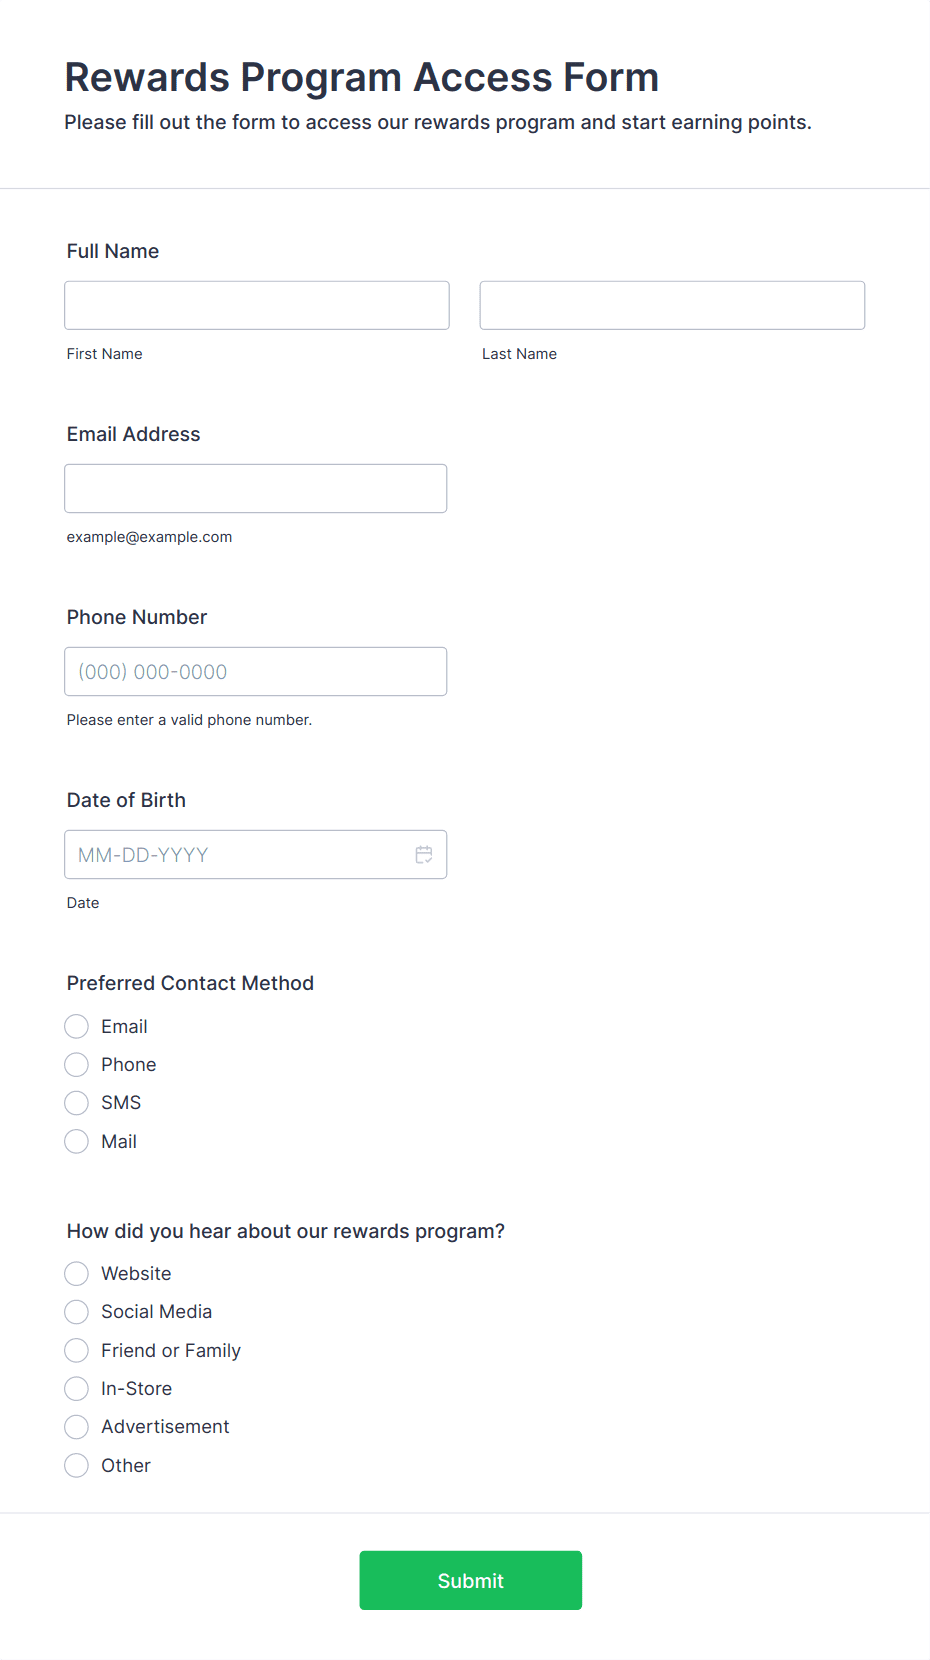Click the Last Name input field
This screenshot has width=930, height=1660.
pyautogui.click(x=672, y=305)
